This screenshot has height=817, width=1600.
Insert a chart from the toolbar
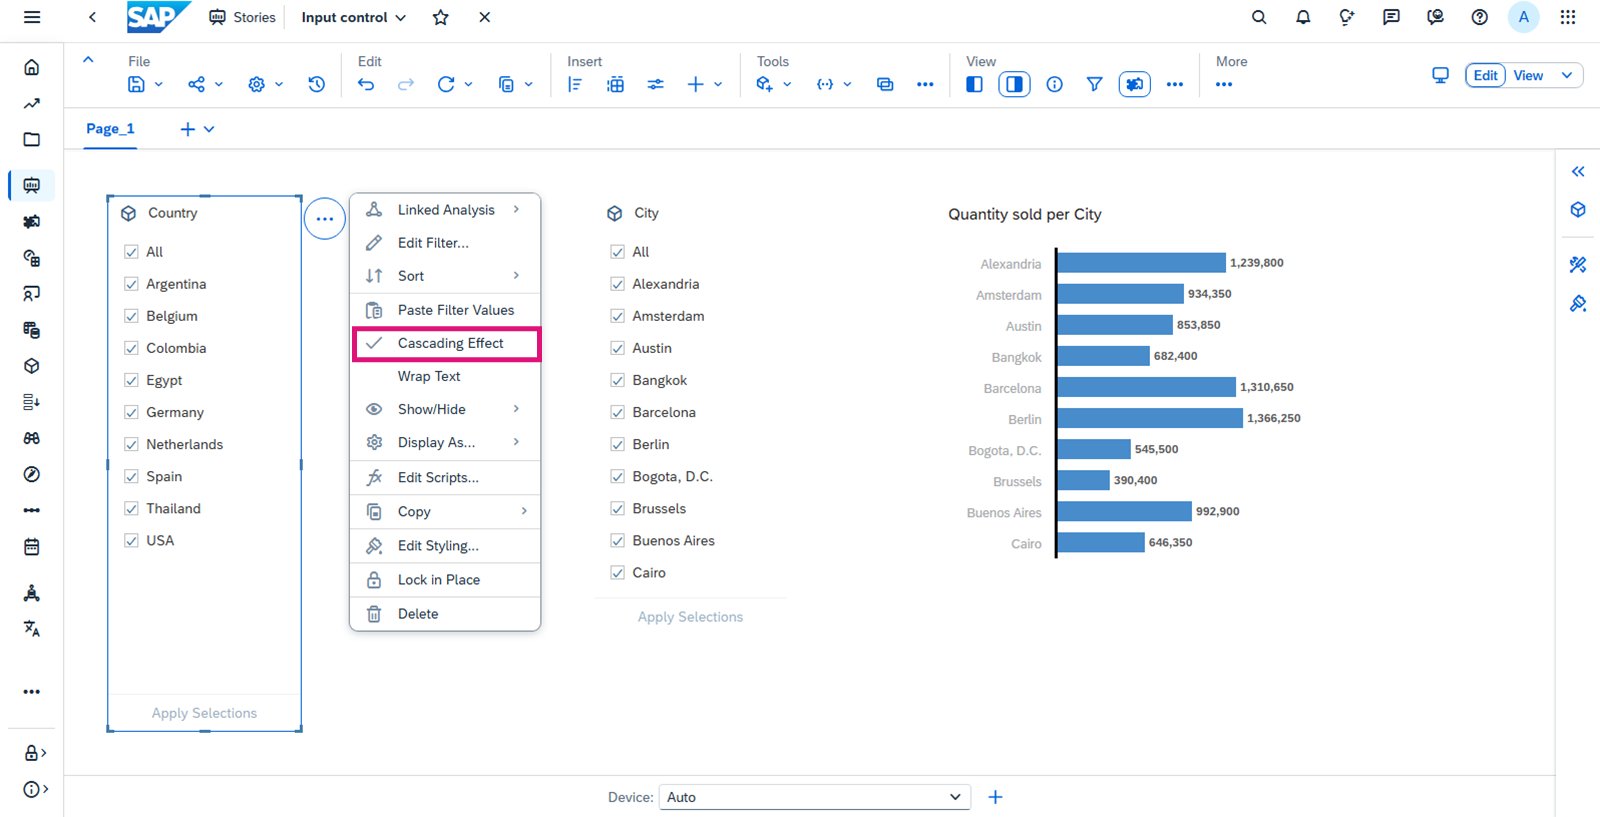point(575,85)
